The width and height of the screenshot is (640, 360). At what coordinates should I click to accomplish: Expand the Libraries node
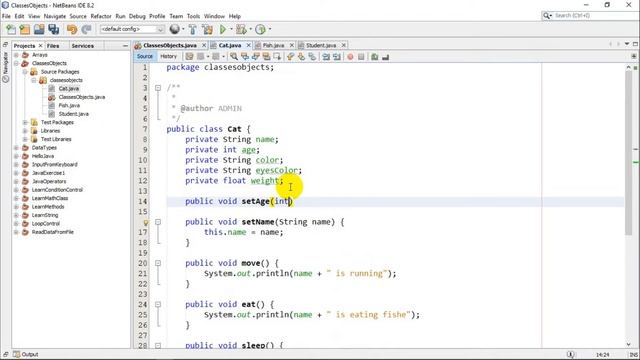[x=25, y=131]
